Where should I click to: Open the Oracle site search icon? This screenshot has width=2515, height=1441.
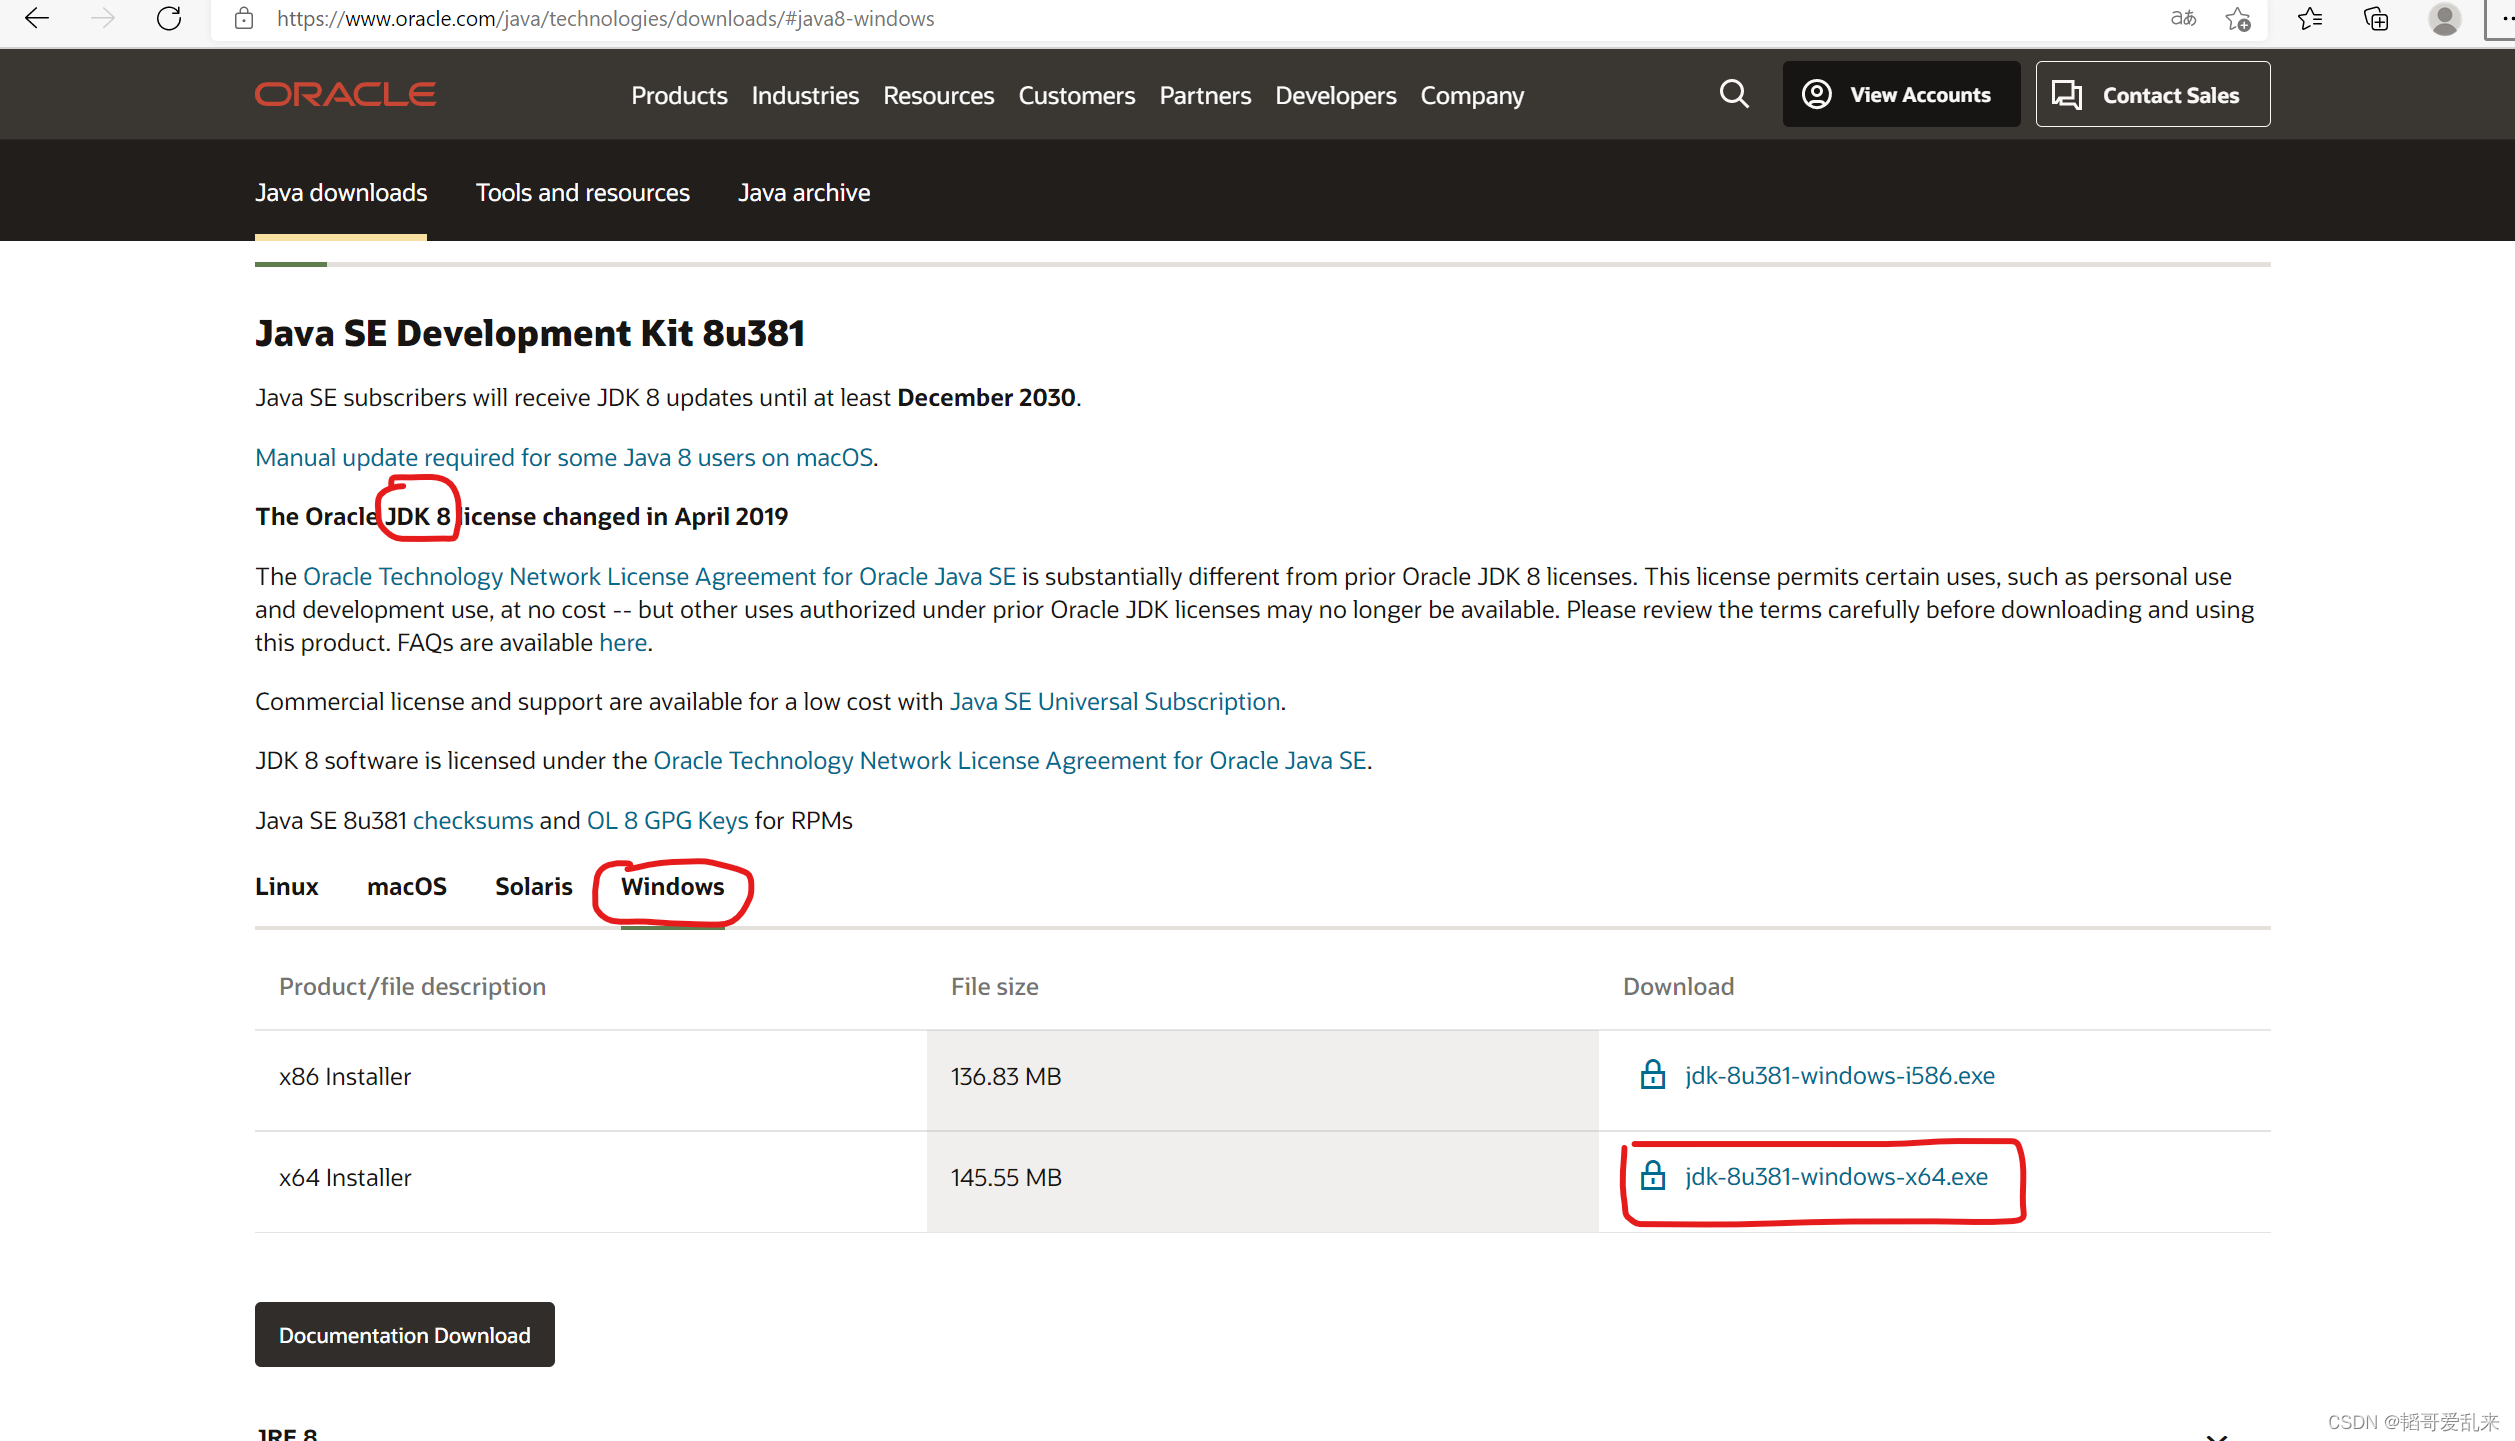(x=1734, y=94)
